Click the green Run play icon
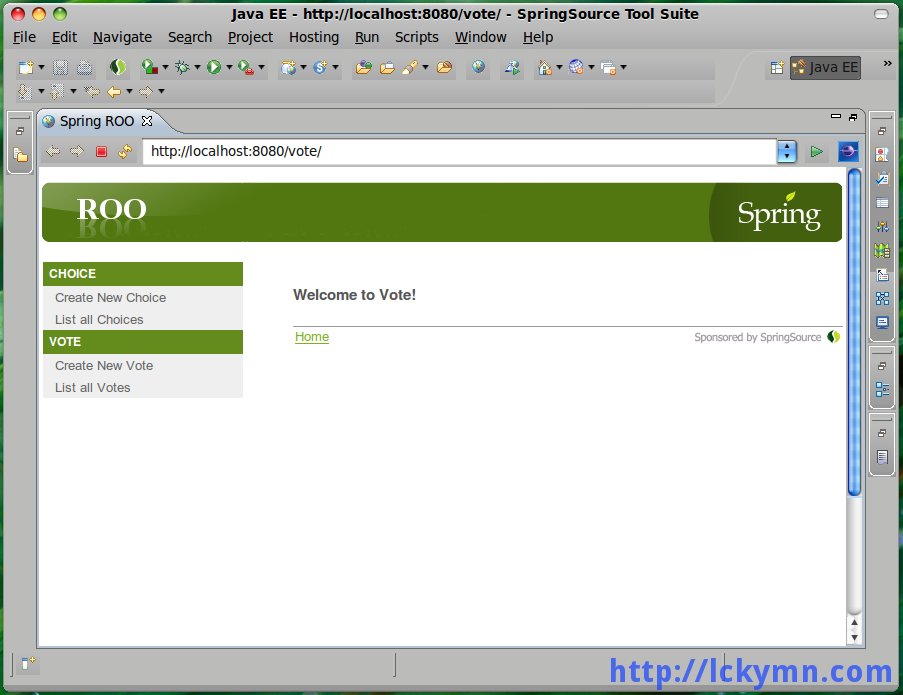The image size is (903, 695). 214,68
